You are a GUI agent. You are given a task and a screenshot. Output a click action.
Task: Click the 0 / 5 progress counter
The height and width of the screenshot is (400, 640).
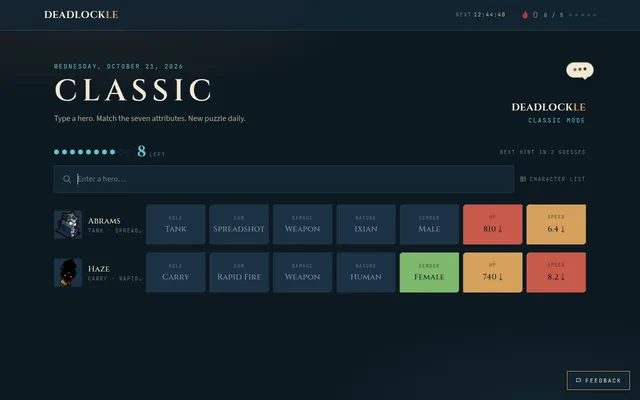[x=553, y=15]
